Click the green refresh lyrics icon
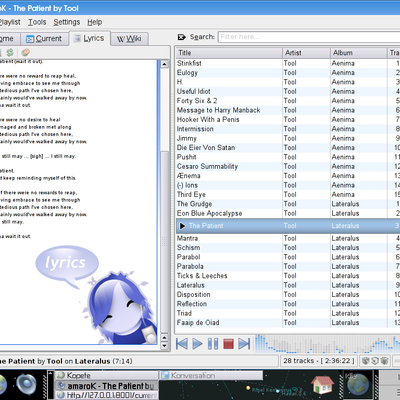The width and height of the screenshot is (400, 400). pyautogui.click(x=10, y=52)
